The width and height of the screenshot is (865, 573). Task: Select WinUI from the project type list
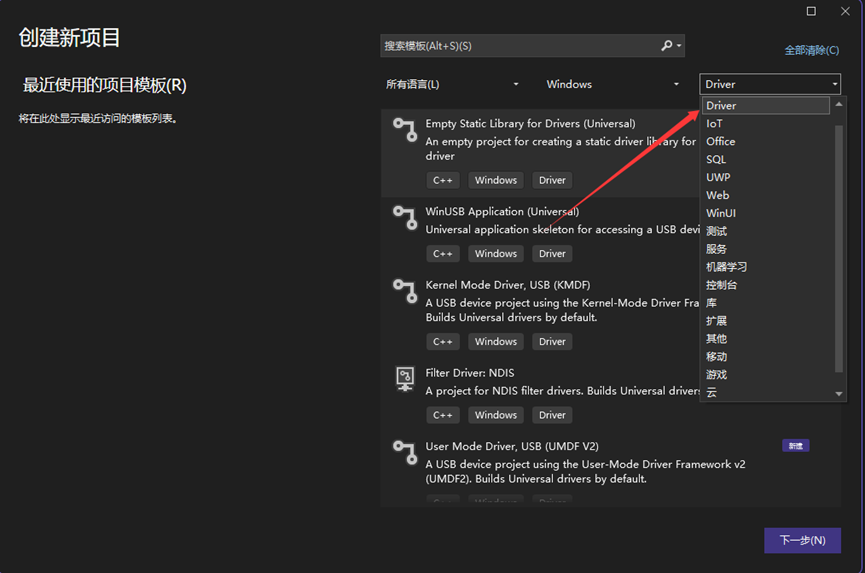(x=767, y=213)
